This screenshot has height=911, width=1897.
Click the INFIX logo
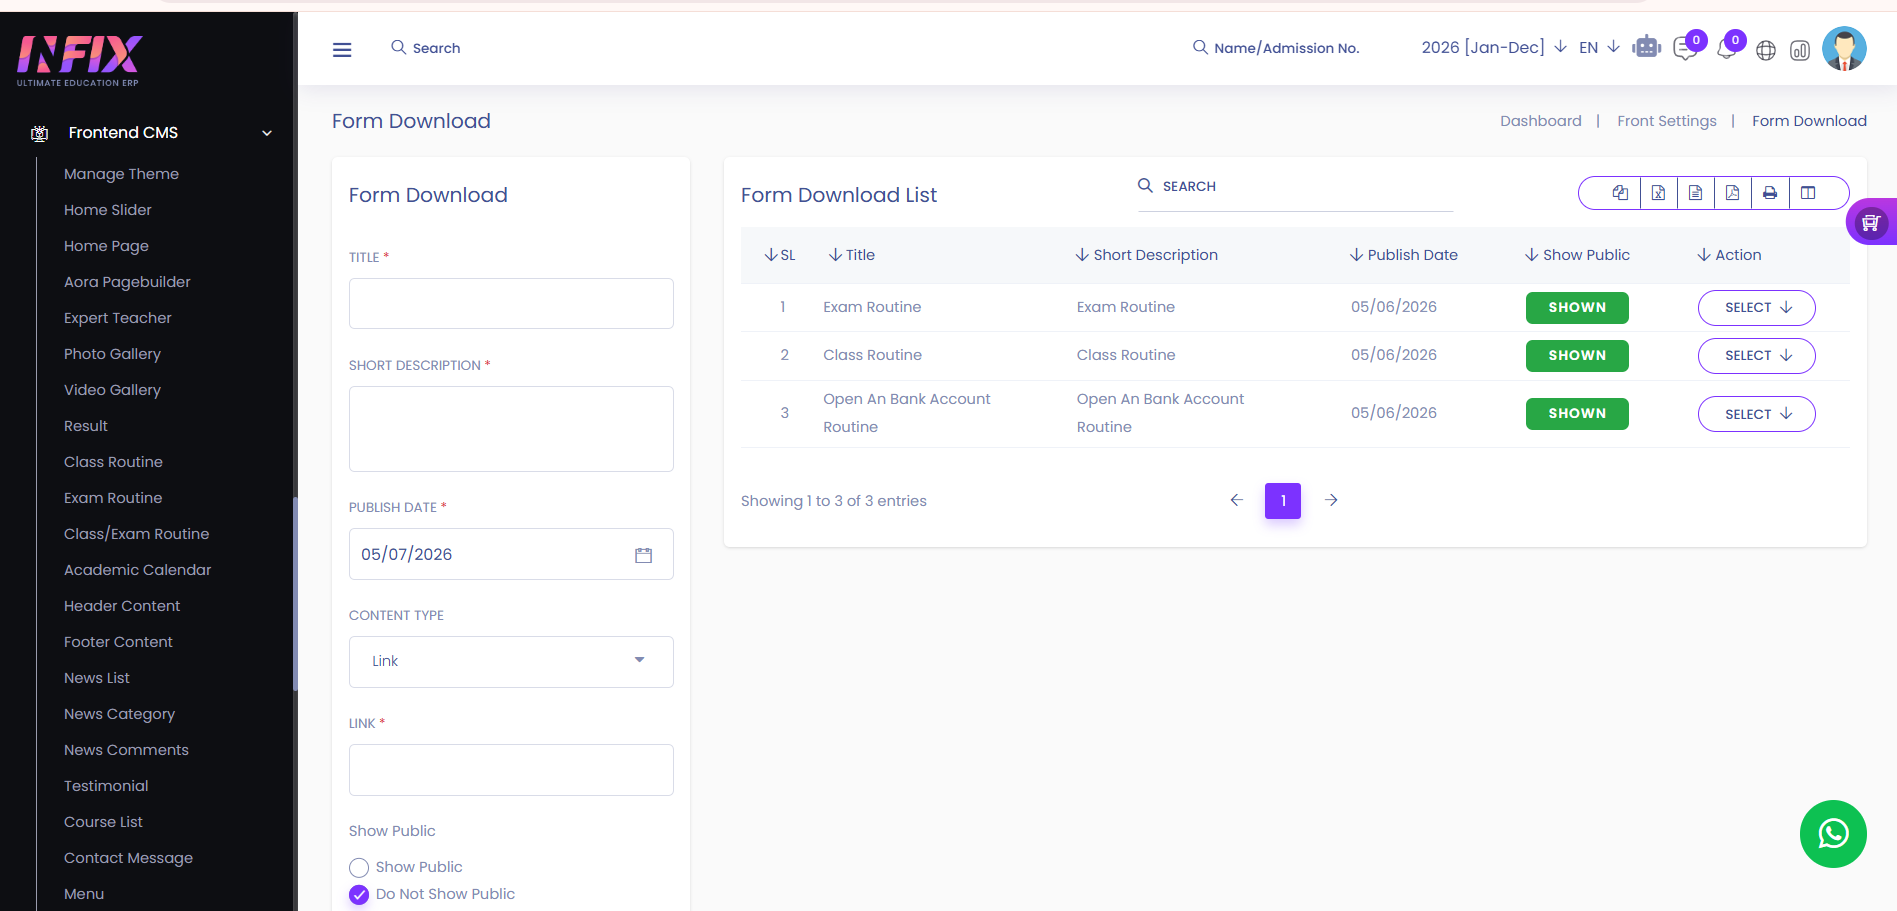80,60
